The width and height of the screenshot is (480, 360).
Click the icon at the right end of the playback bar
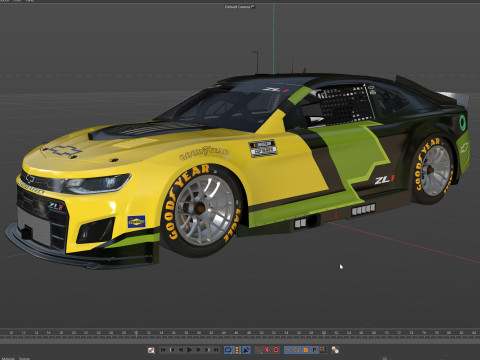click(x=335, y=350)
